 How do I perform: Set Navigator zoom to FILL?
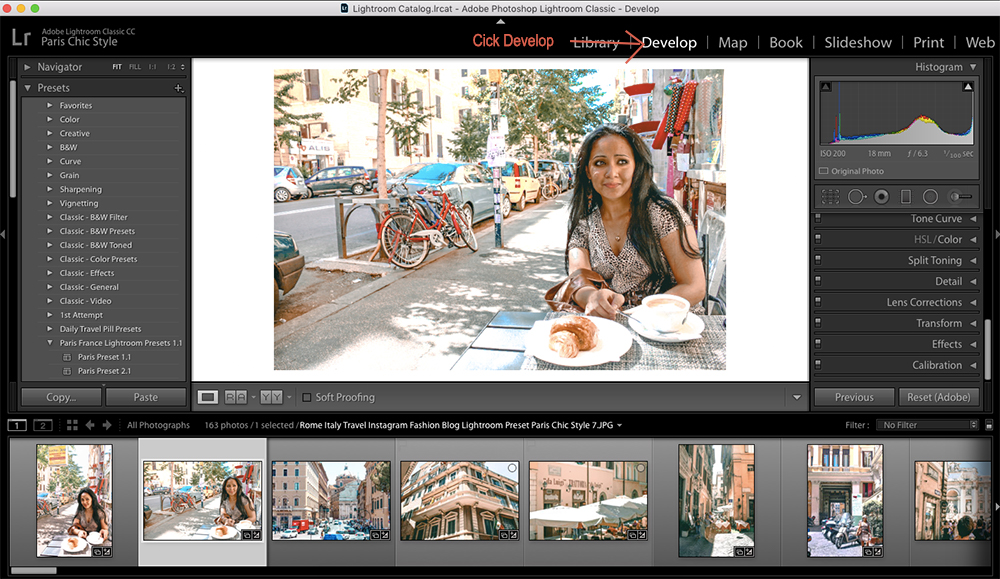coord(135,67)
